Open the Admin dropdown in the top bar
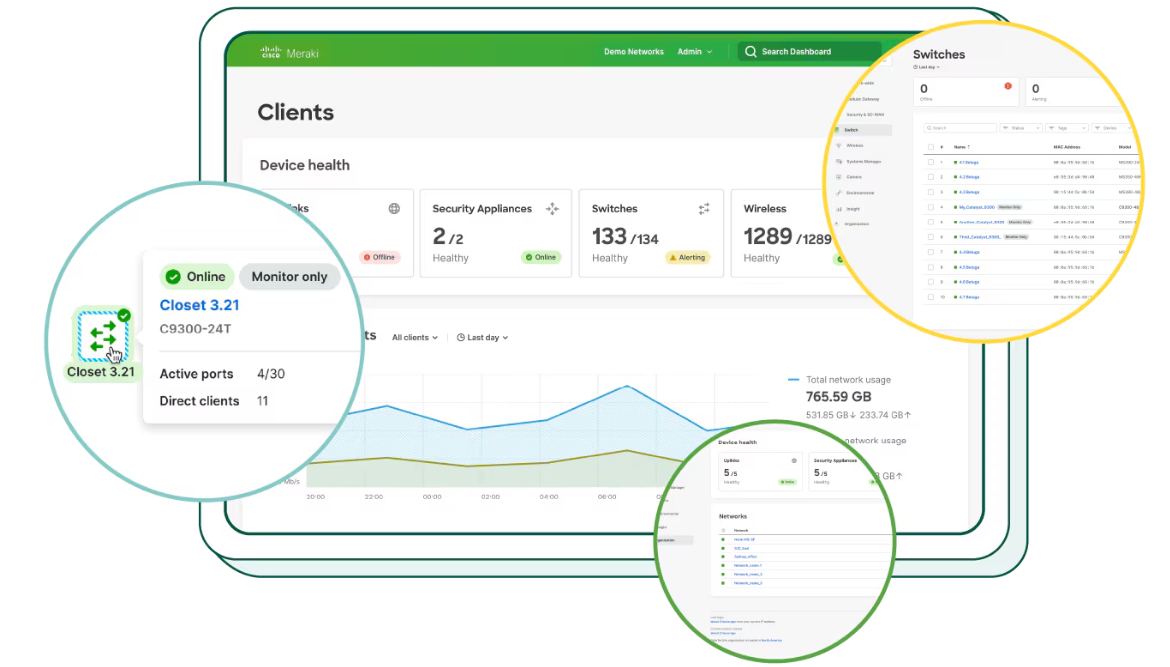 pos(694,51)
